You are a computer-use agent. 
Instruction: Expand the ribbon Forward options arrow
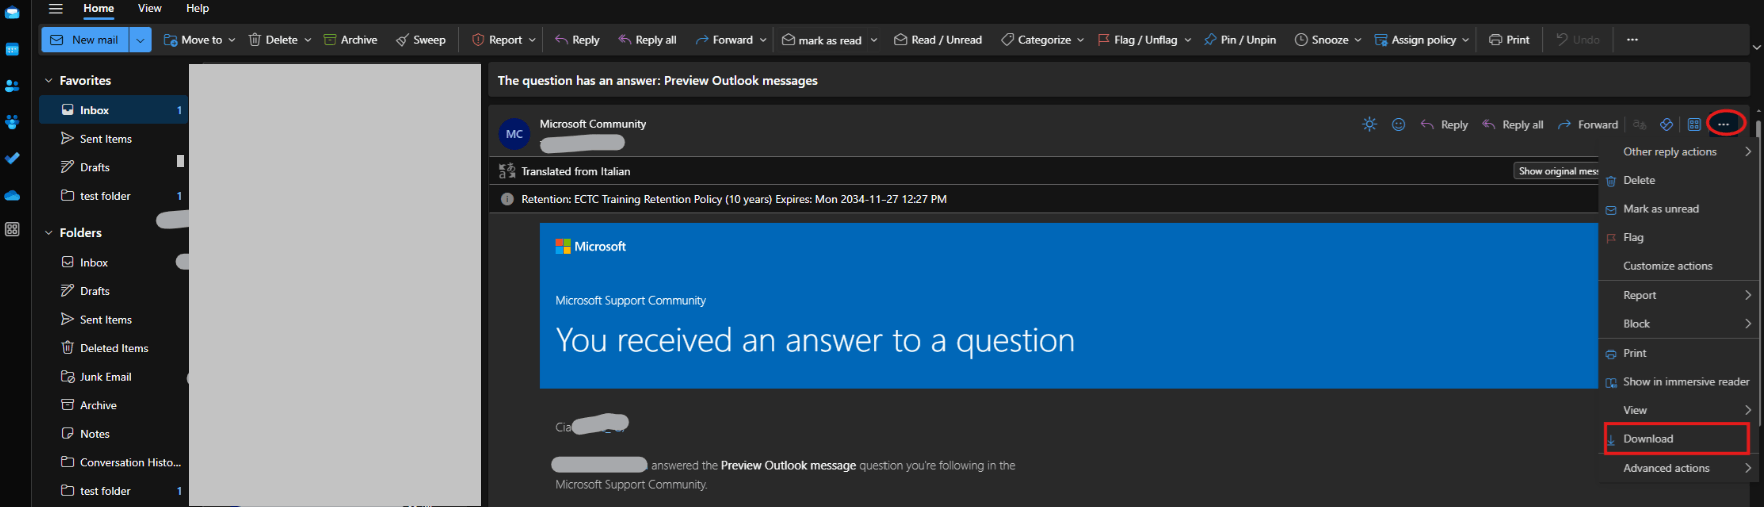763,40
